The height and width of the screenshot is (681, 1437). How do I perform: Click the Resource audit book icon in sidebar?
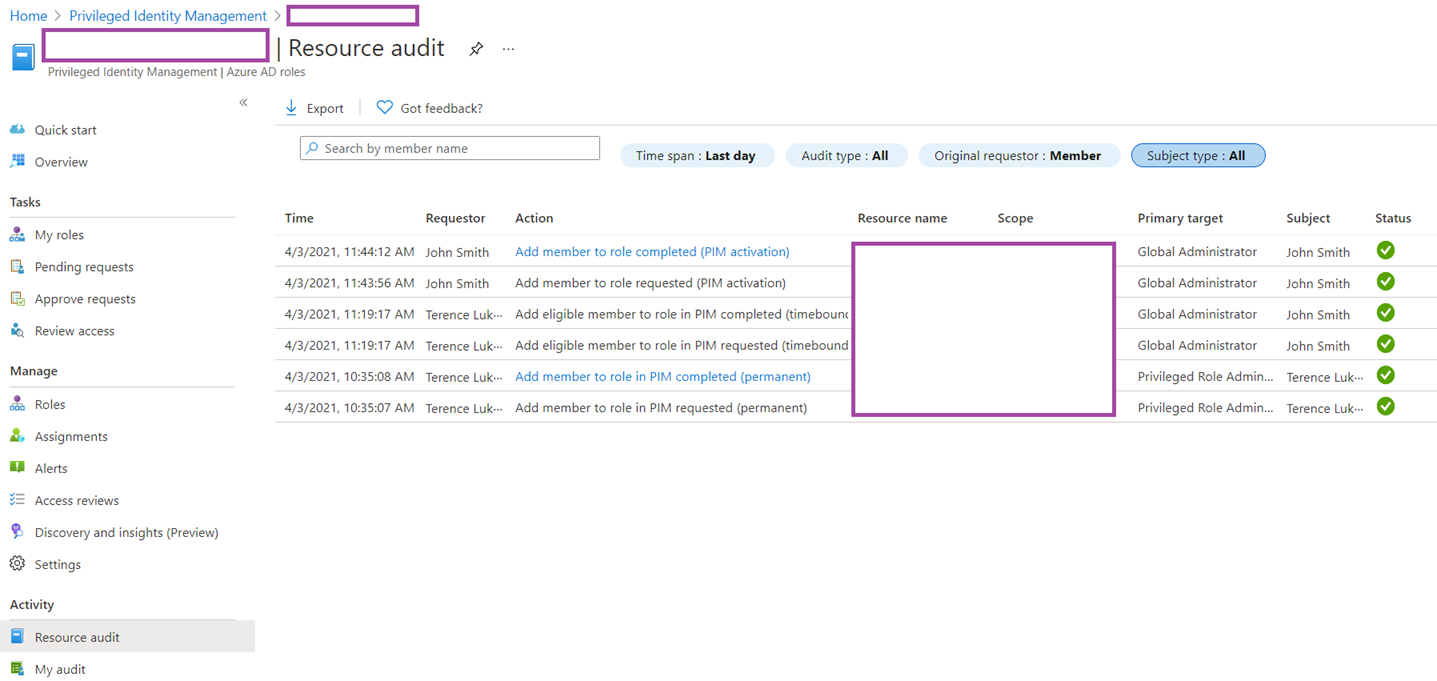pos(17,637)
